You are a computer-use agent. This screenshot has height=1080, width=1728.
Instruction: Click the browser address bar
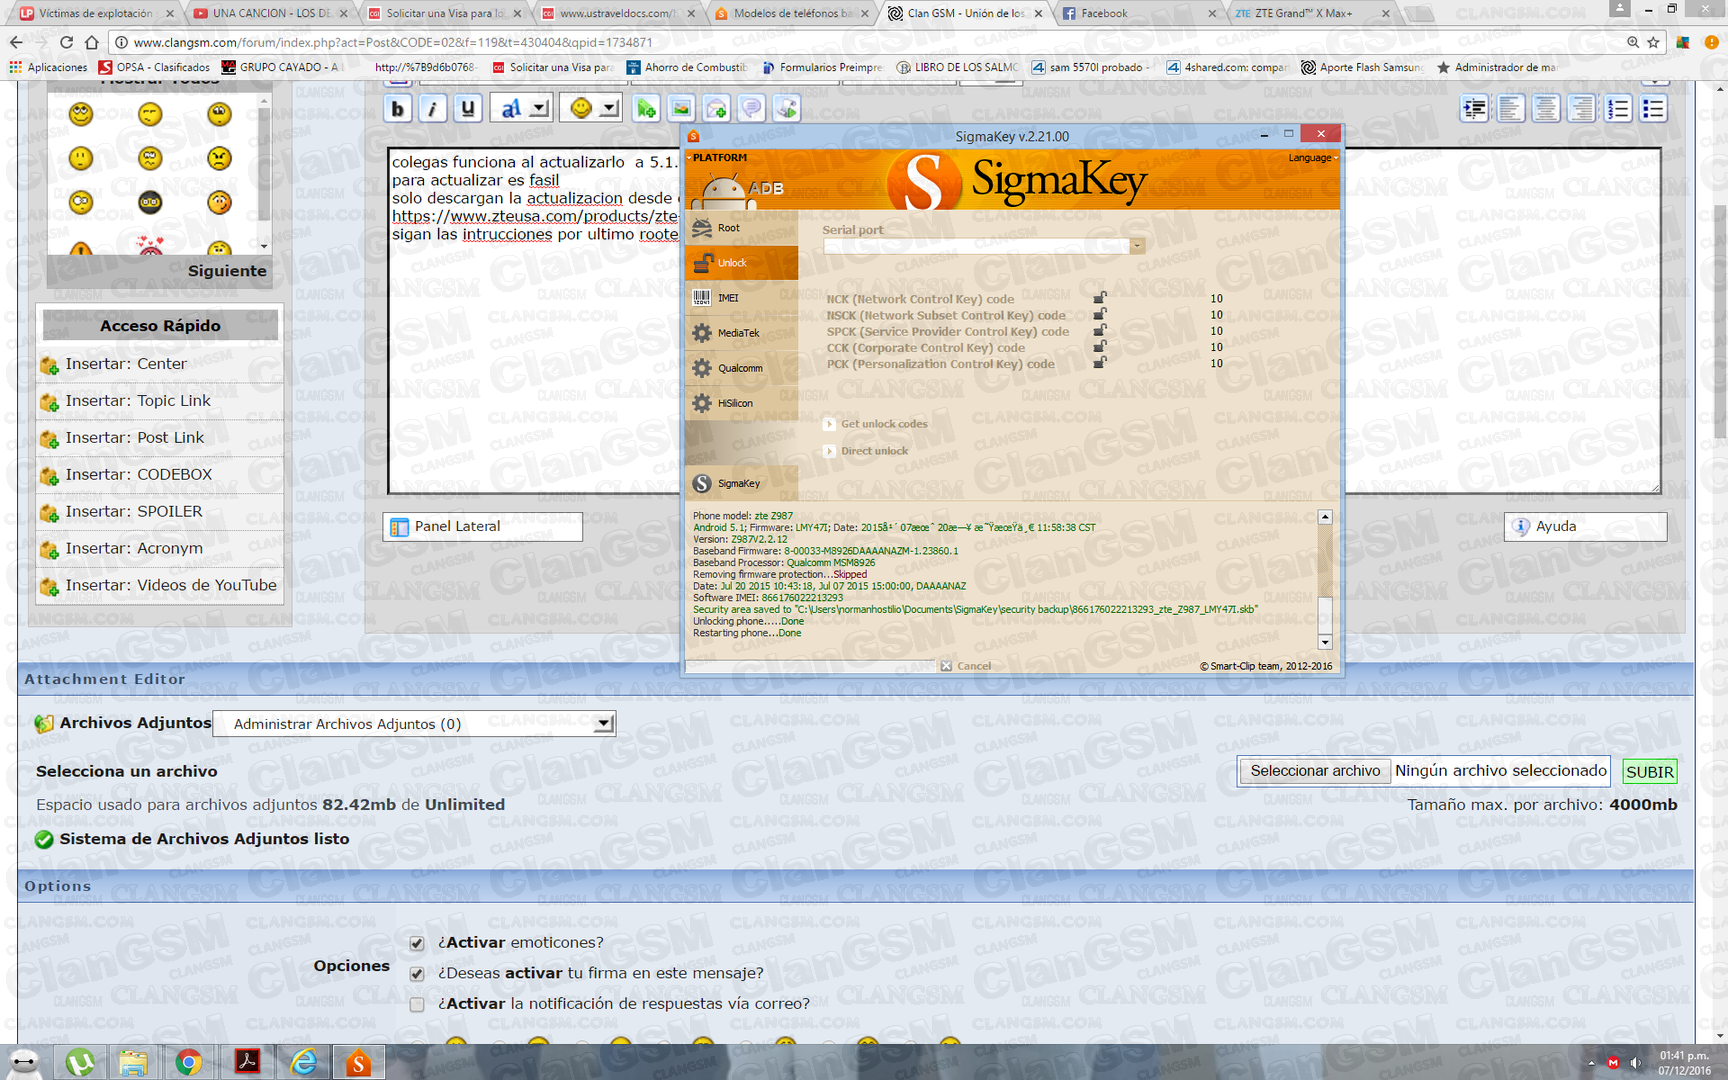click(x=870, y=42)
